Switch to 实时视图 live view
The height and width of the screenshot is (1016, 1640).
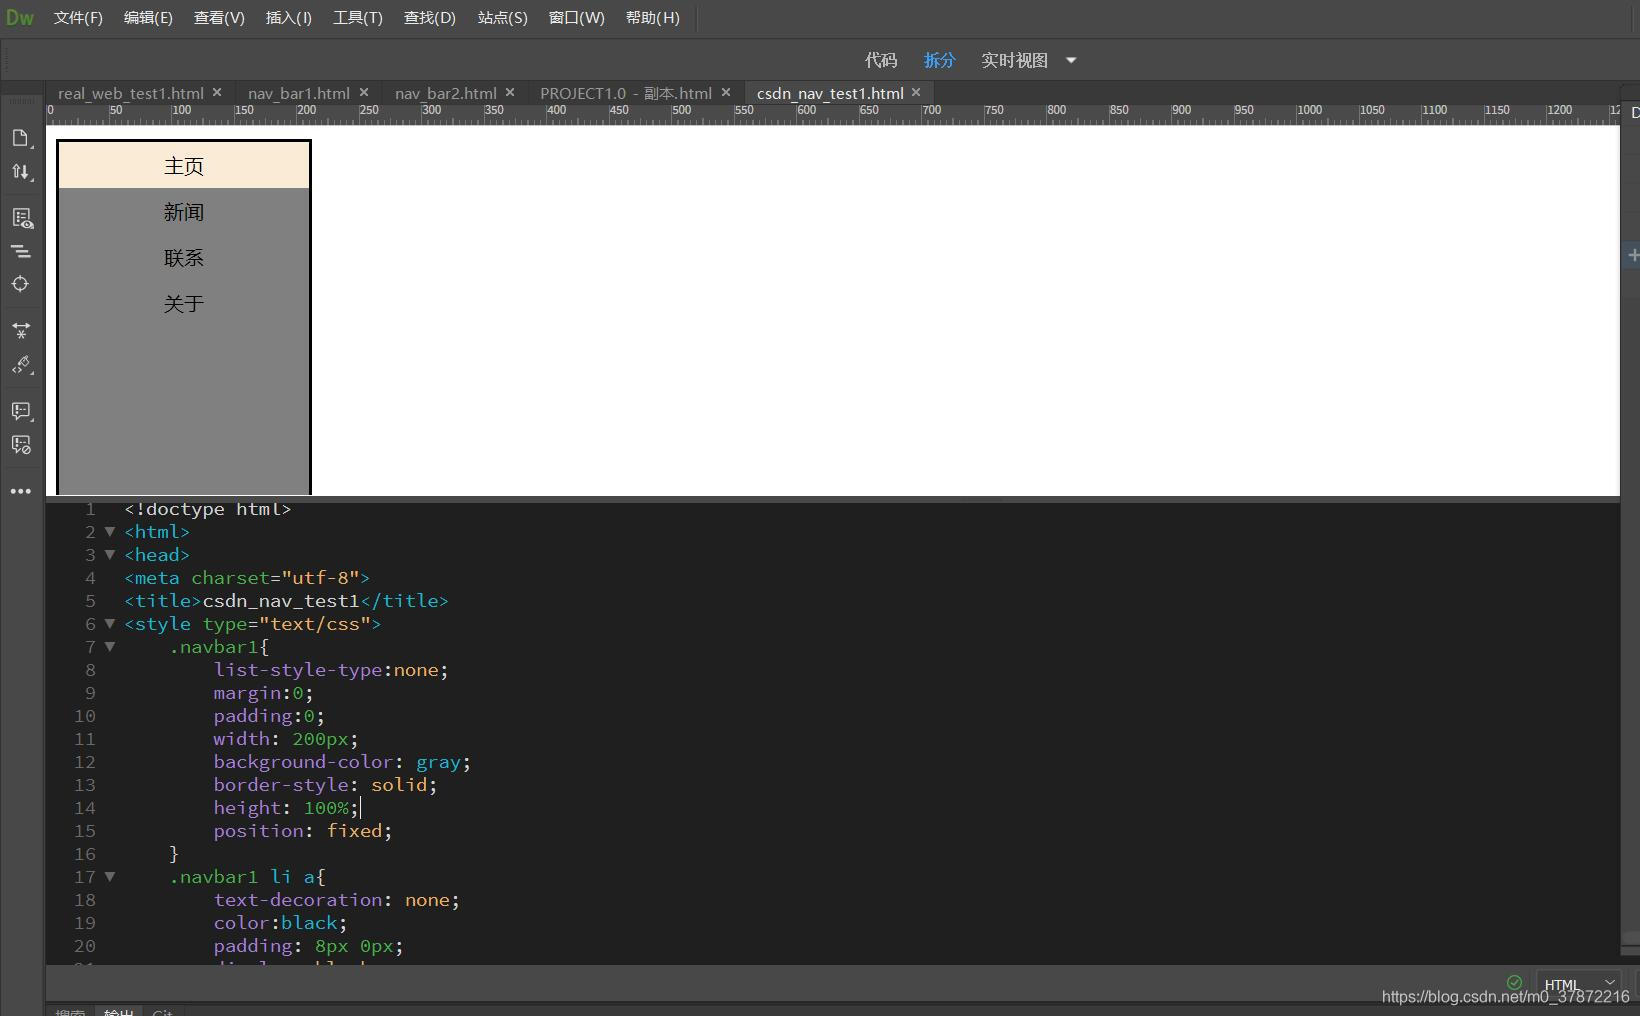click(1014, 60)
